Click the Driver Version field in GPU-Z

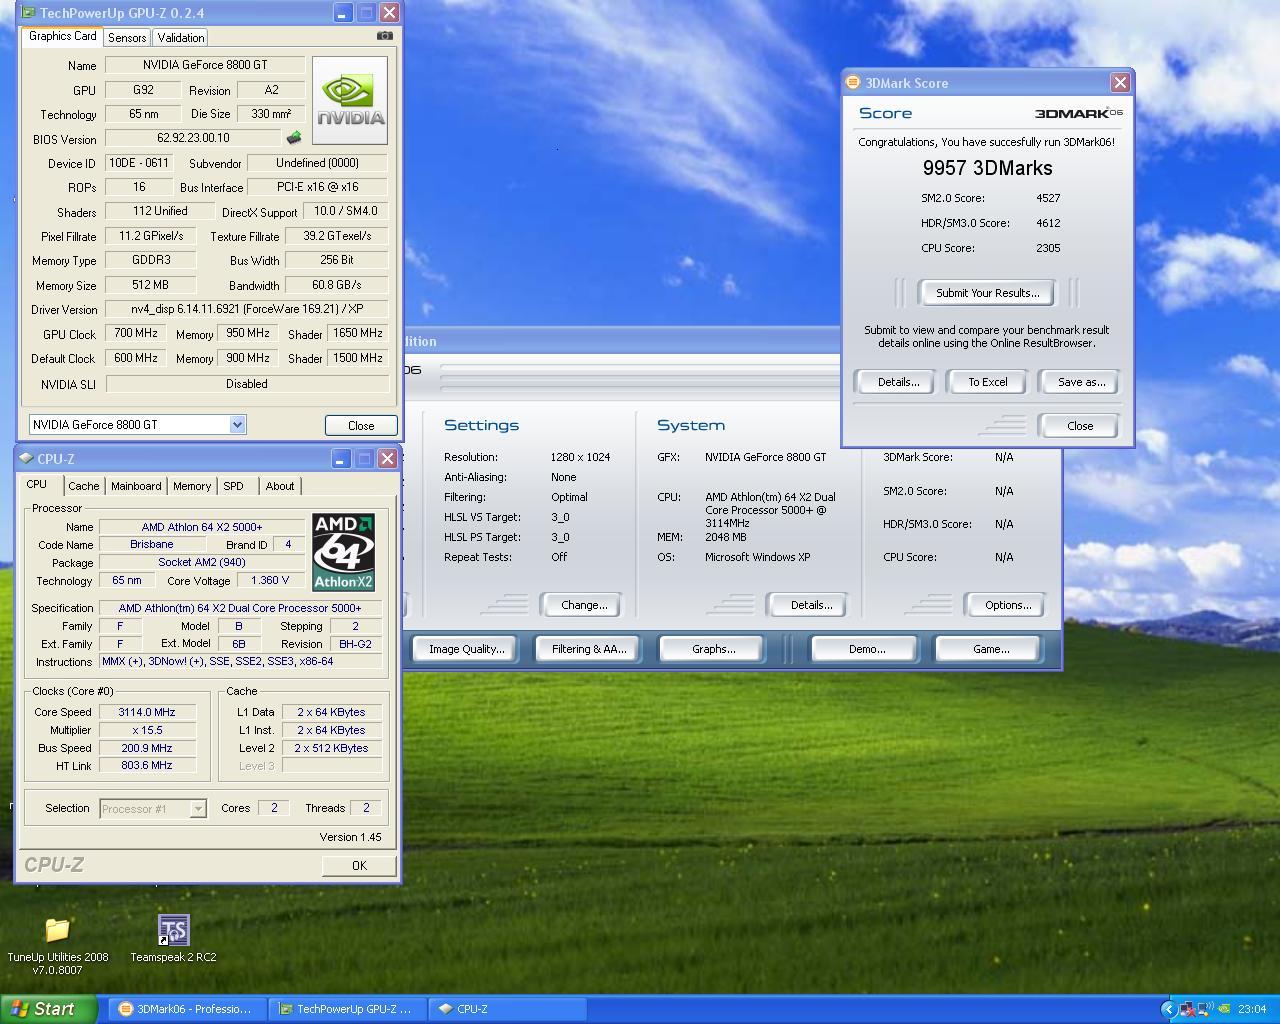coord(247,309)
